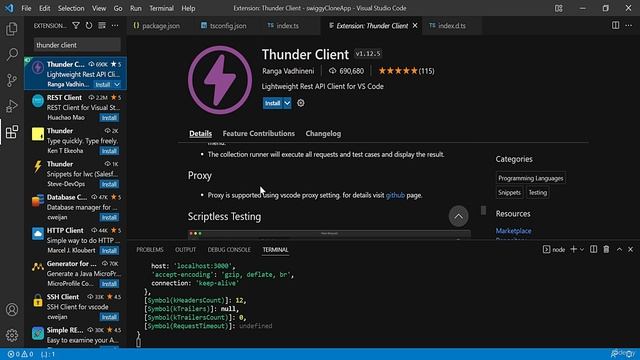Click the scroll-to-top round arrow button
Image resolution: width=640 pixels, height=360 pixels.
coord(458,216)
